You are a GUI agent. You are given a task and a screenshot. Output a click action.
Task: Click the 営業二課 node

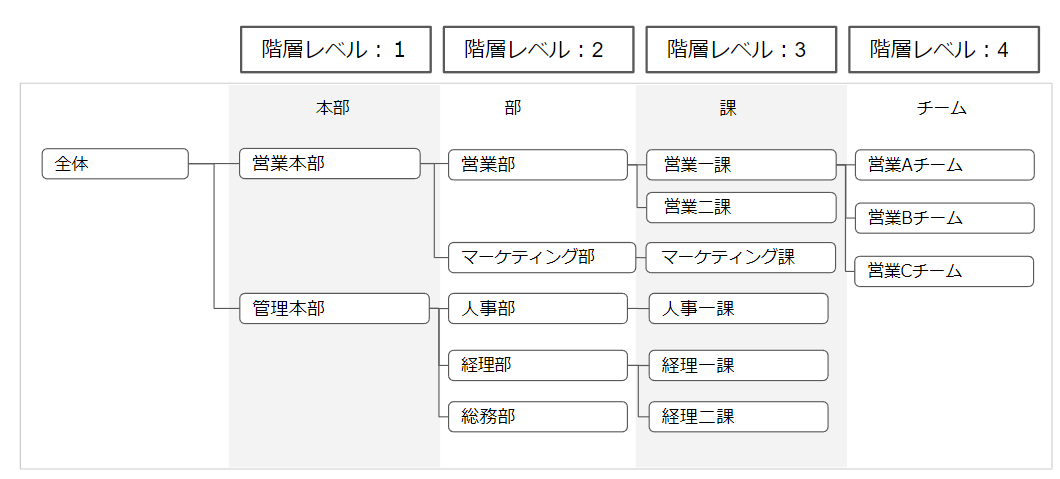[740, 207]
